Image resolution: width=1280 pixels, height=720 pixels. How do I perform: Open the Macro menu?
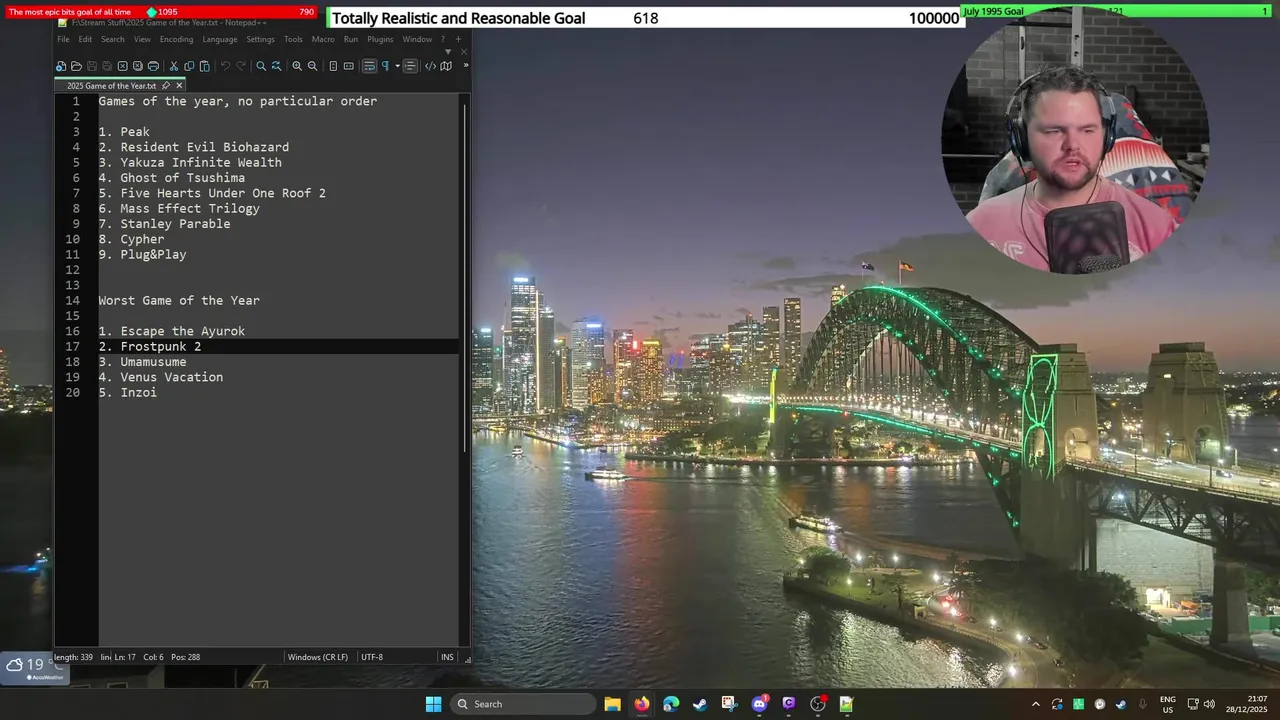coord(323,39)
